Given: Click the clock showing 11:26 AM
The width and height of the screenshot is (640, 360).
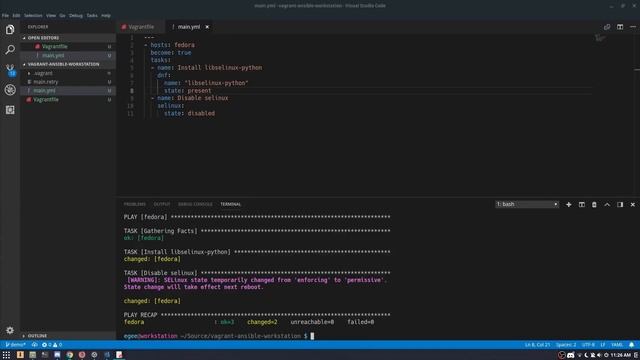Looking at the screenshot, I should 621,355.
